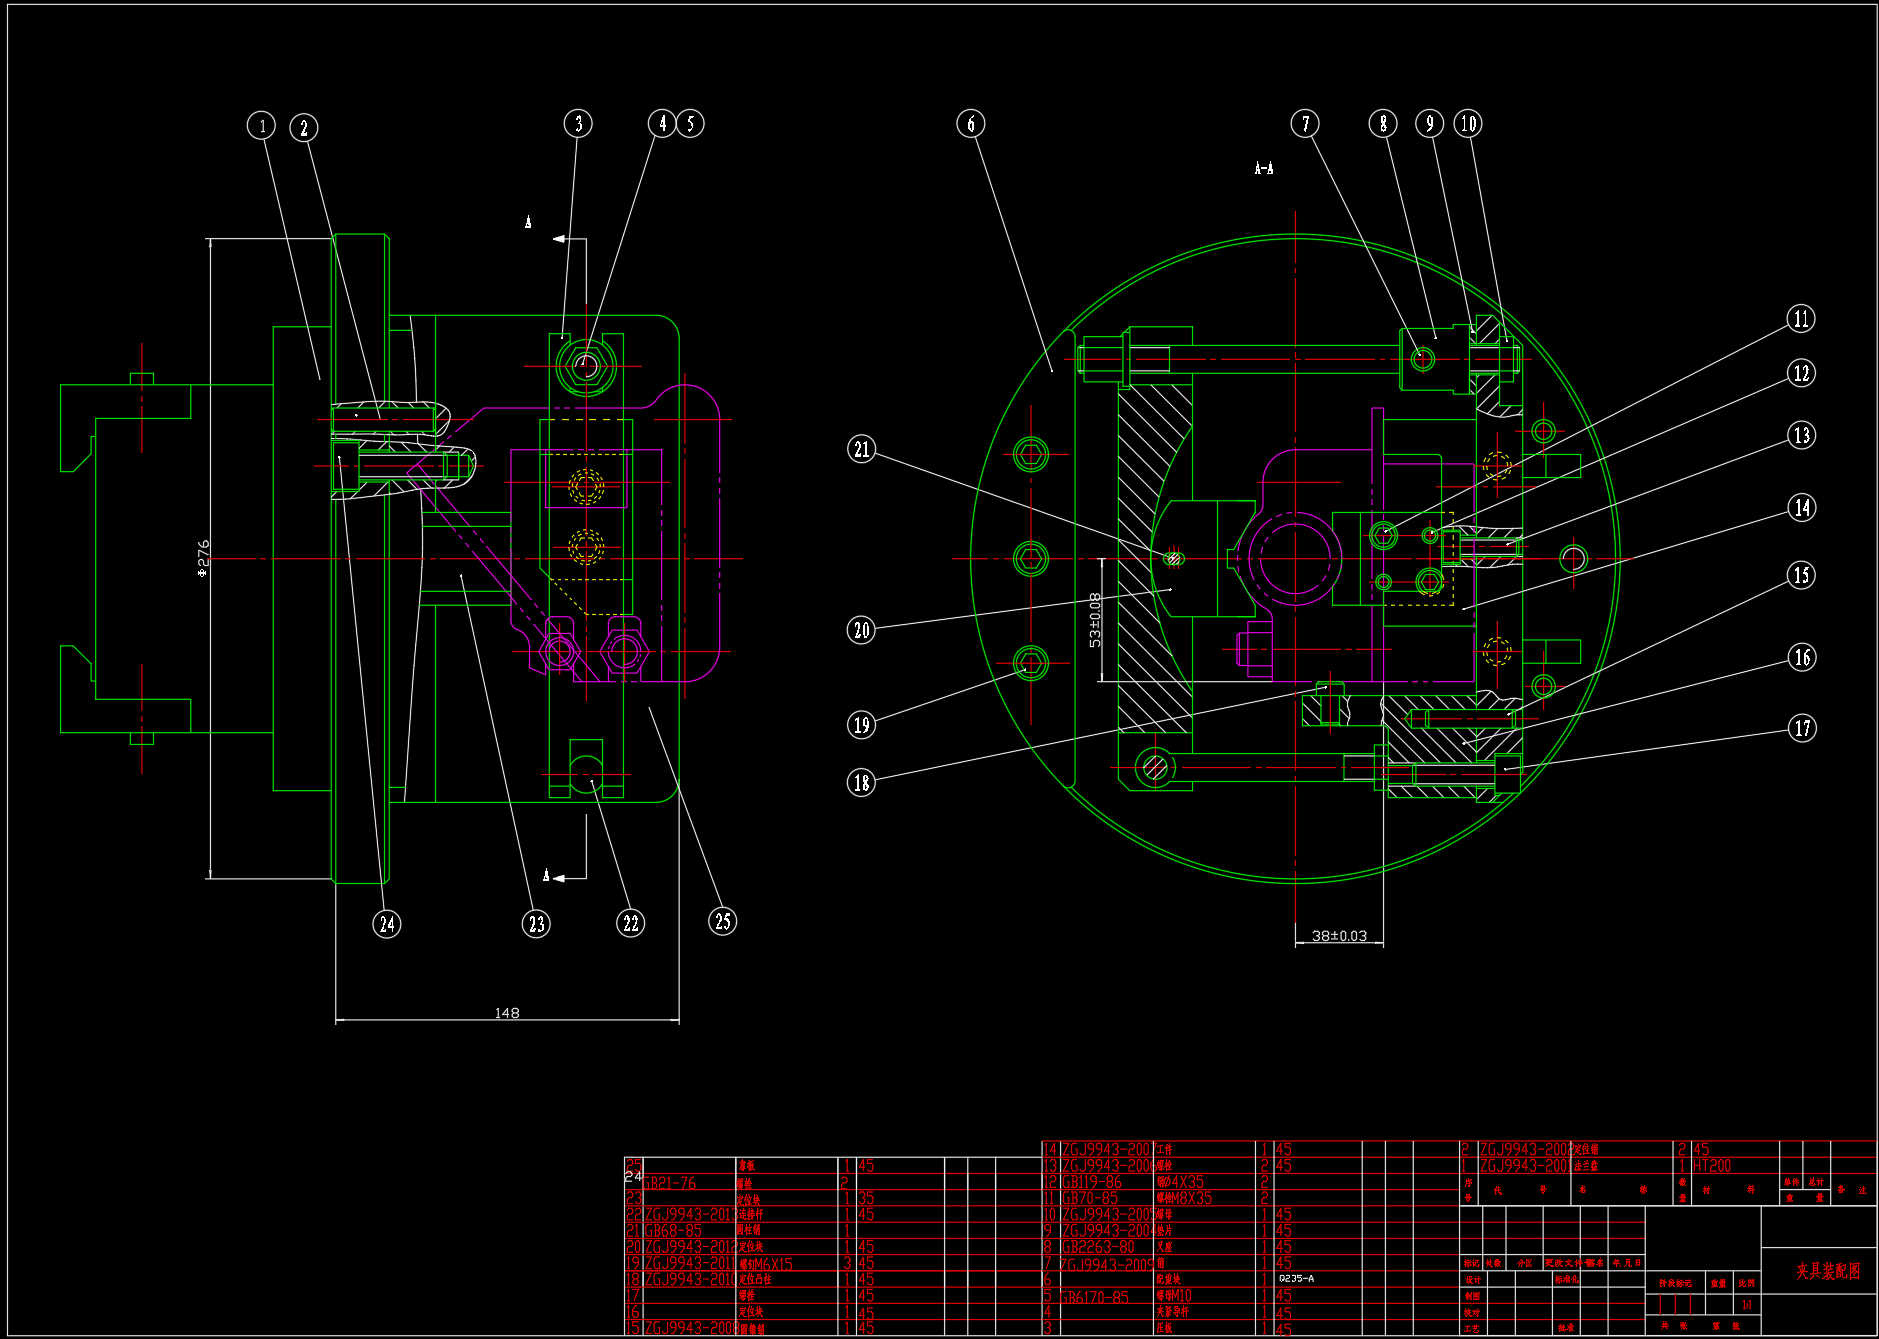Pick part balloon number 22
This screenshot has height=1339, width=1879.
tap(630, 923)
